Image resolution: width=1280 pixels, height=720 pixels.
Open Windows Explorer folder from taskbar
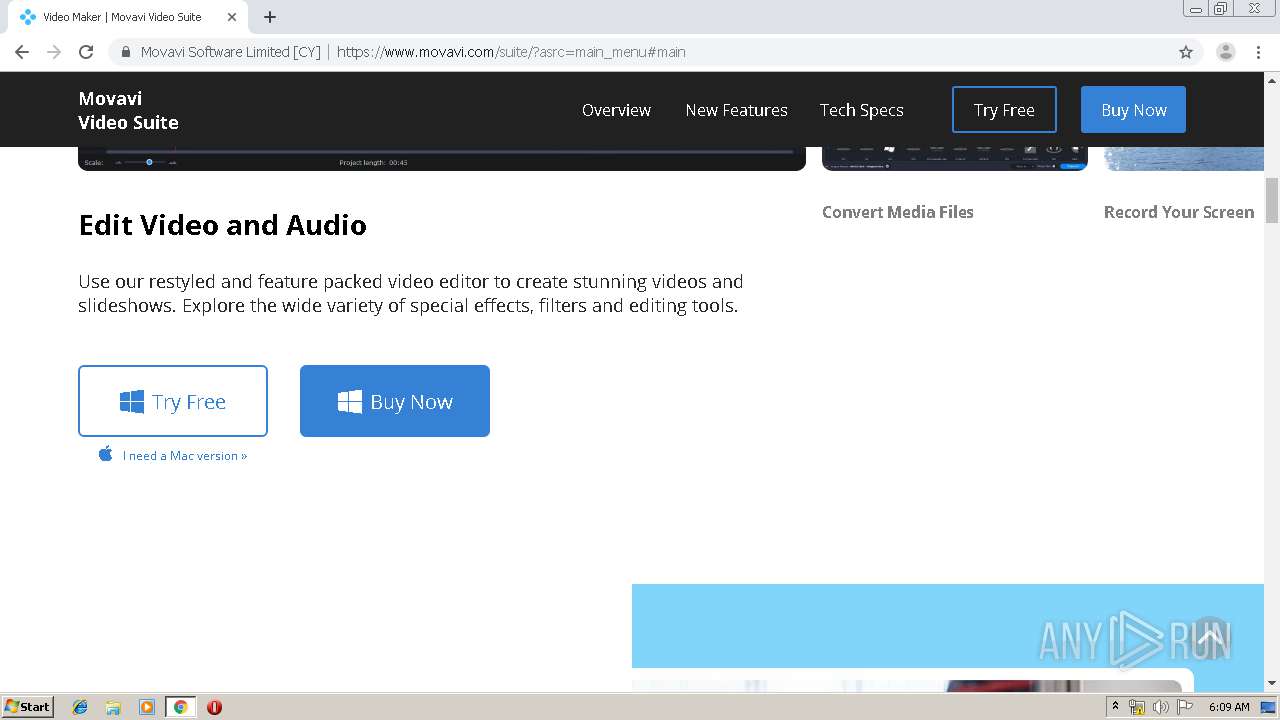click(x=113, y=707)
